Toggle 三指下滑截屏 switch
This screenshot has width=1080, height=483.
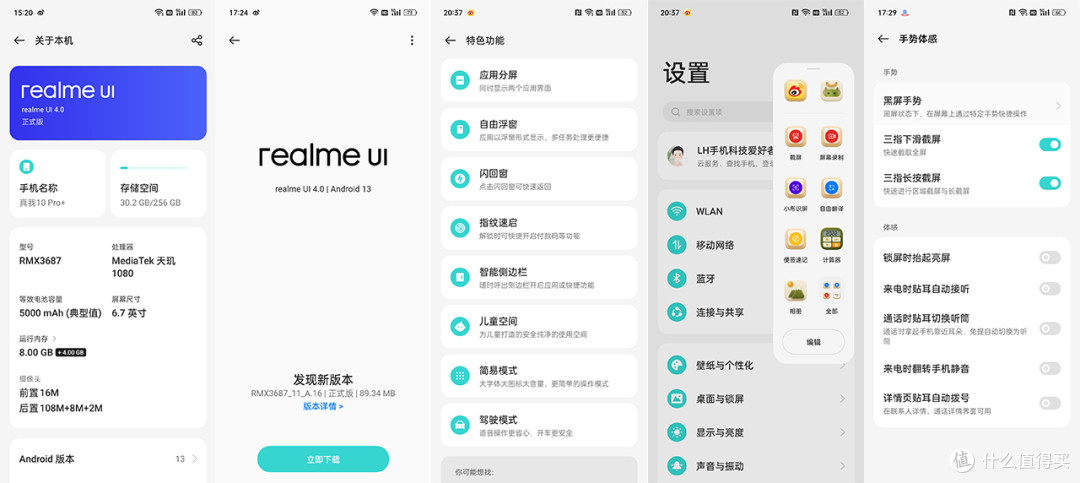pos(1050,144)
